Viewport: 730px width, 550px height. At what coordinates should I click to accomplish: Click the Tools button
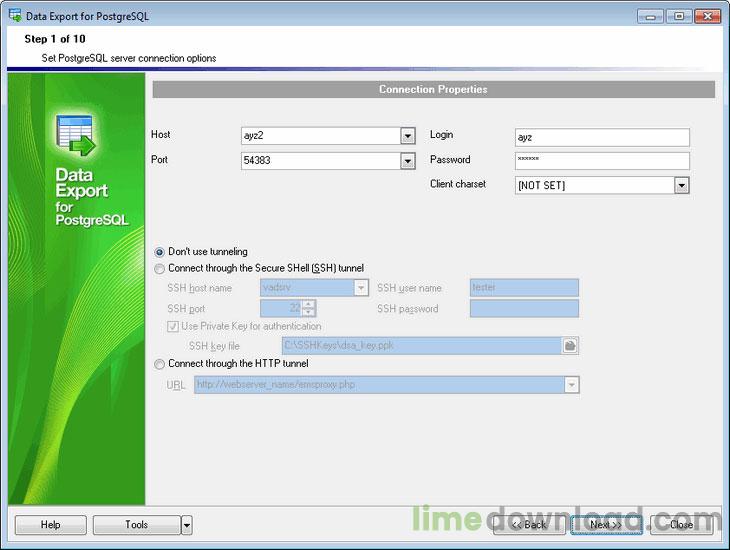pyautogui.click(x=136, y=525)
